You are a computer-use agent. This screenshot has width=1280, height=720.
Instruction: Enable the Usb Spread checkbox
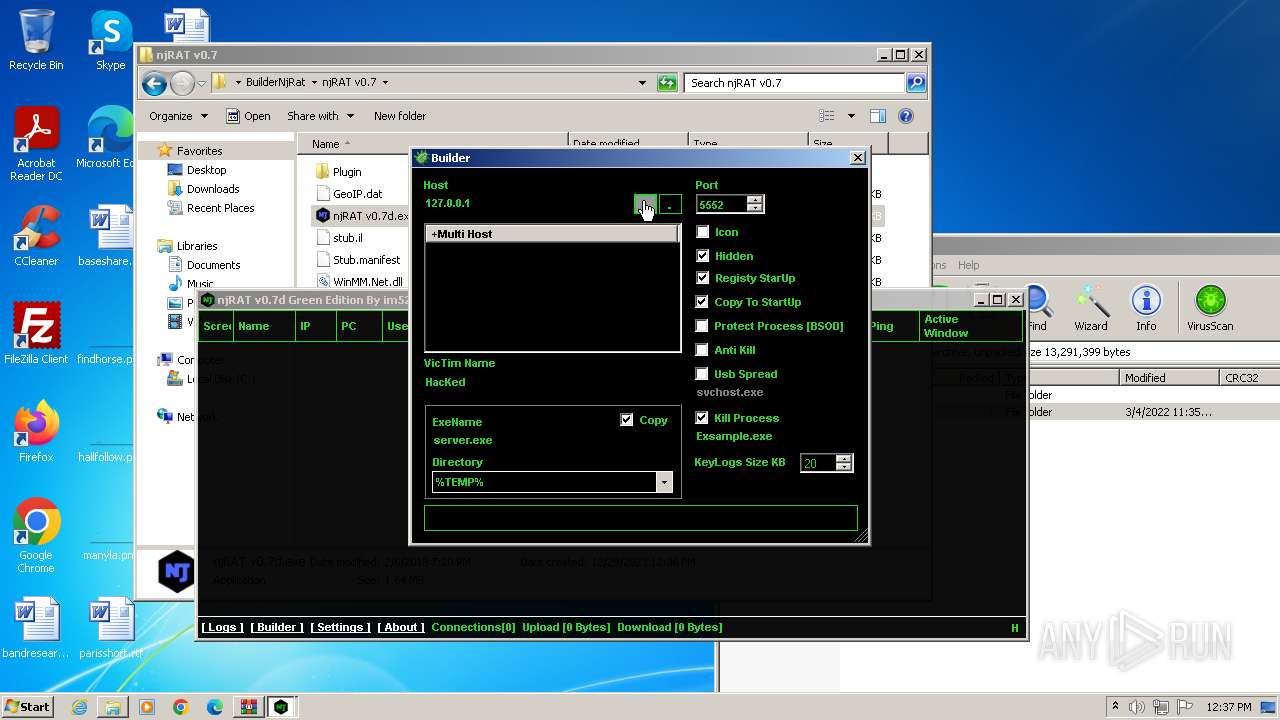click(702, 374)
